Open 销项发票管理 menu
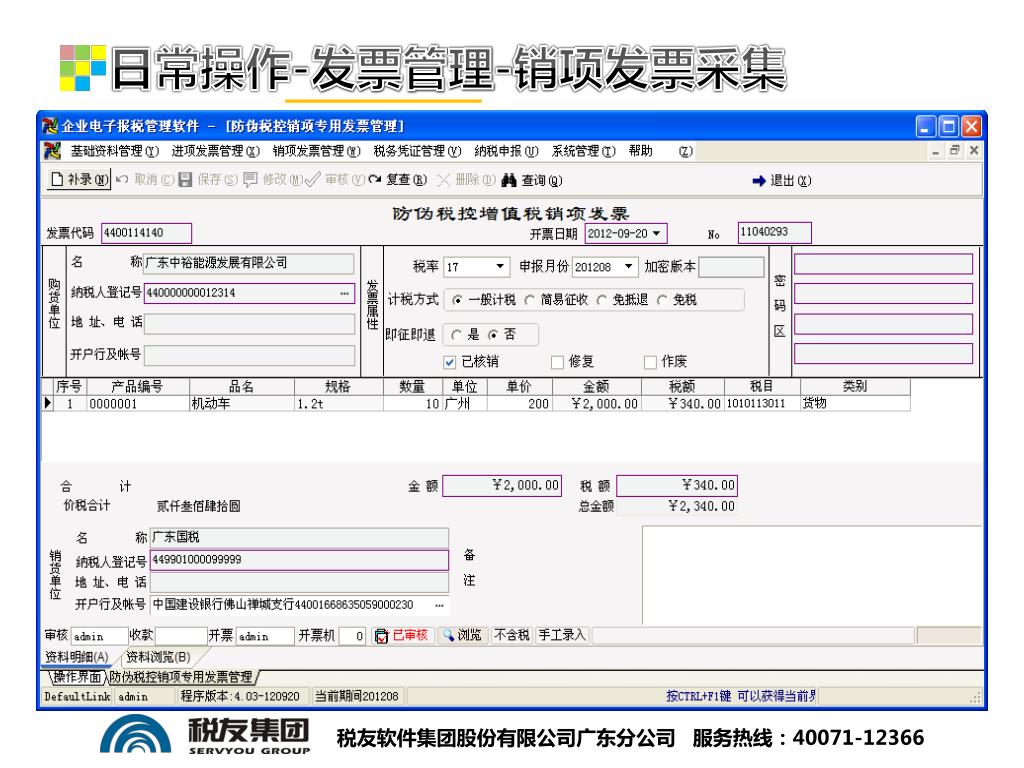 click(316, 151)
